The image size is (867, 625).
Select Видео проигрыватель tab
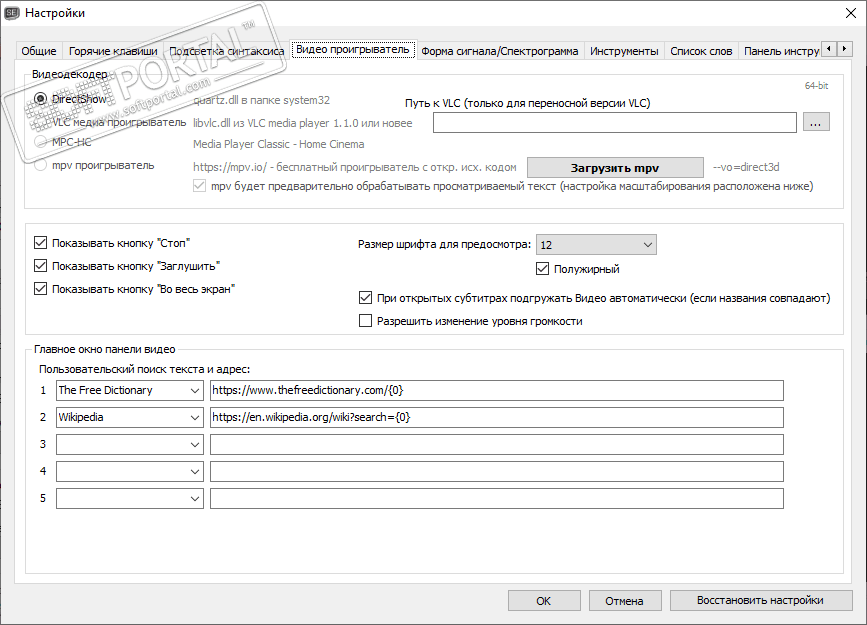point(353,49)
